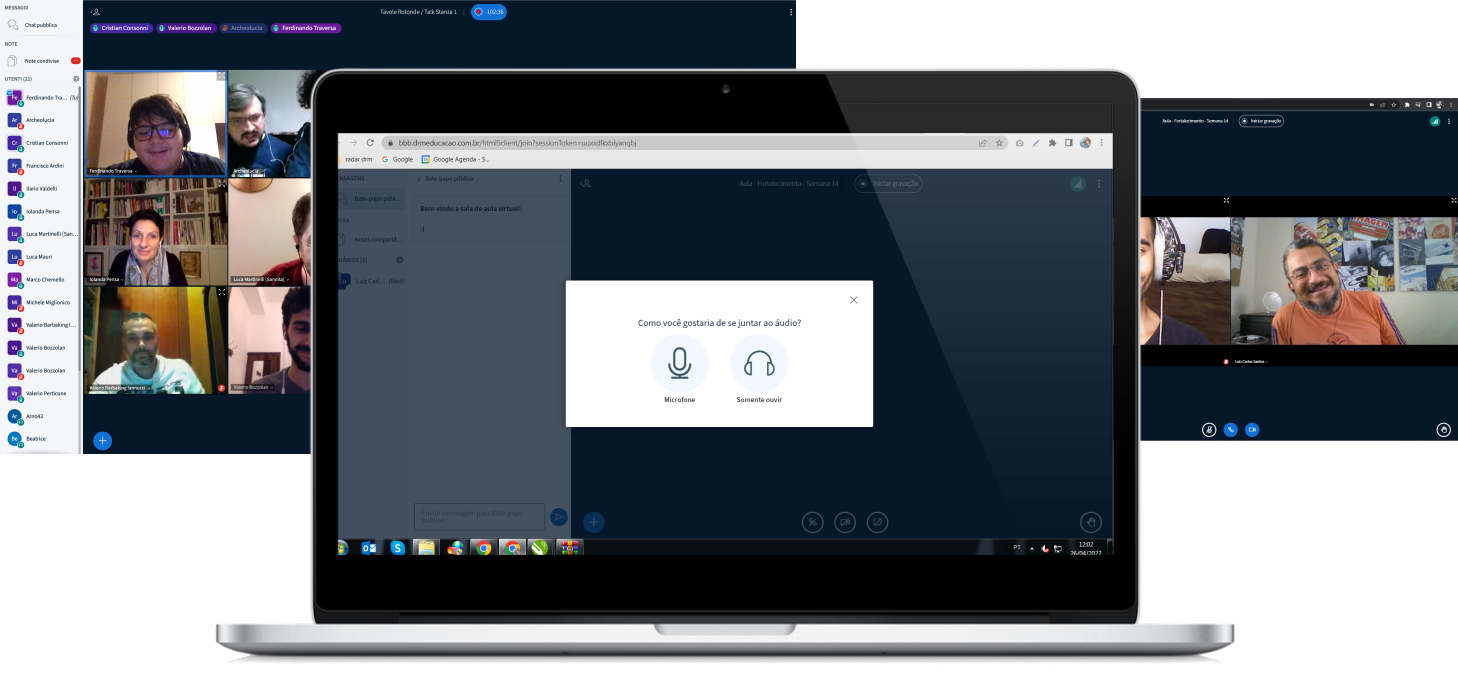Click Iniciar gravação in the right window
Viewport: 1458px width, 687px height.
1261,121
